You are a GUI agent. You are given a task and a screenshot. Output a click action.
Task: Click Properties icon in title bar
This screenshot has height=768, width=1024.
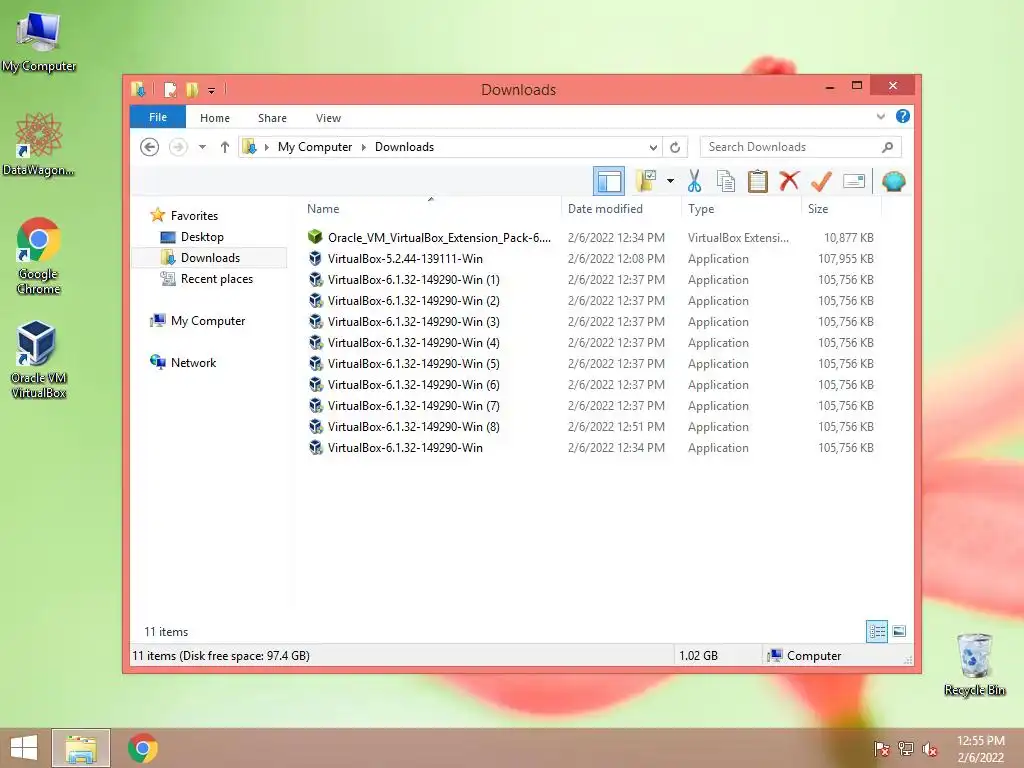170,89
